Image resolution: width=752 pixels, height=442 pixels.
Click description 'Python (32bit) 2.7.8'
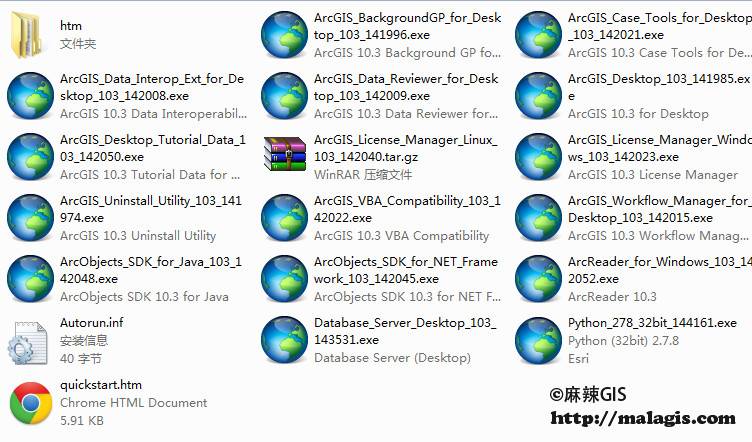point(623,341)
